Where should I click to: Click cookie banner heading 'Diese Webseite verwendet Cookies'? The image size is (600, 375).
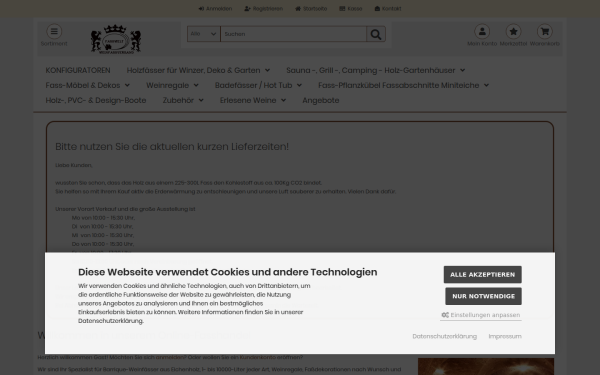pyautogui.click(x=228, y=272)
